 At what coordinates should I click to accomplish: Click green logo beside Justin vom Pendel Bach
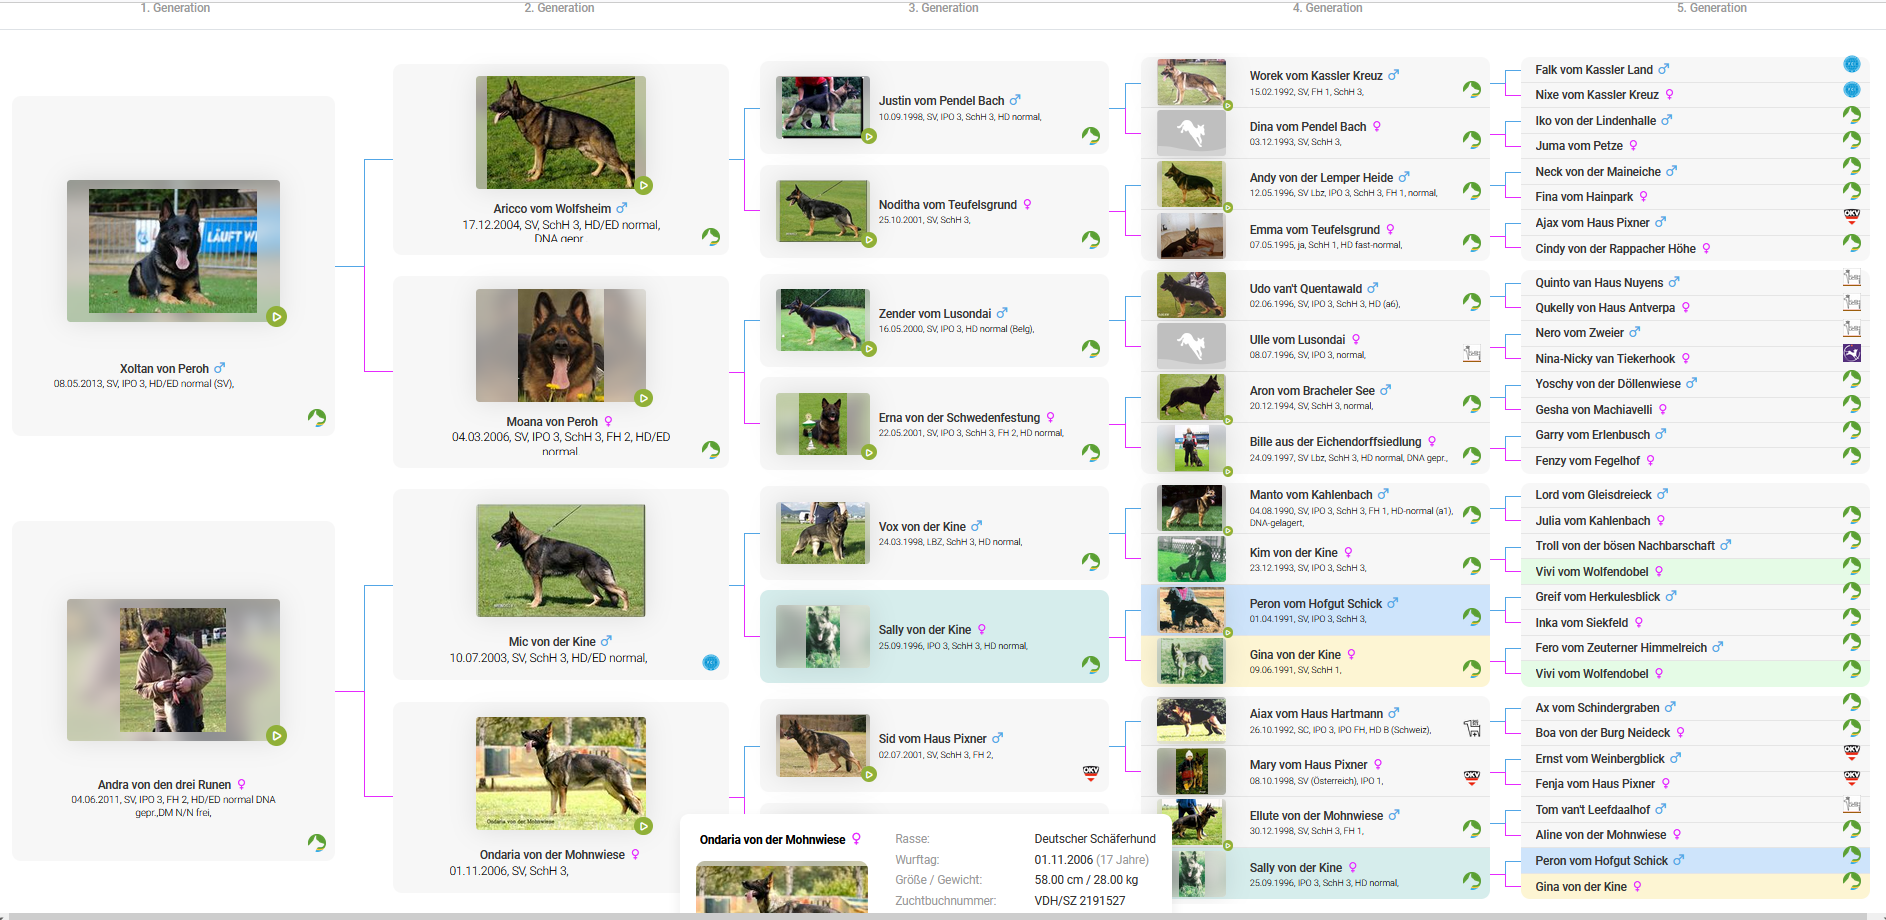coord(1090,135)
